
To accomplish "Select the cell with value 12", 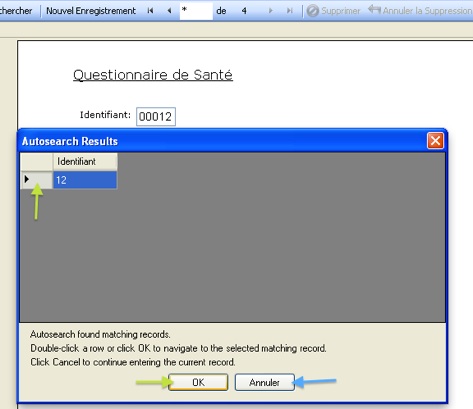I will pyautogui.click(x=85, y=180).
